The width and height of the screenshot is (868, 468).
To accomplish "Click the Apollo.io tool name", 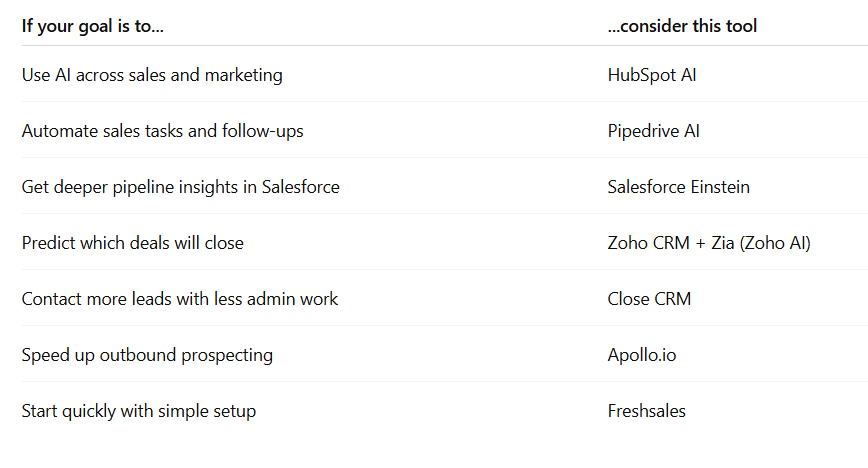I will (642, 355).
